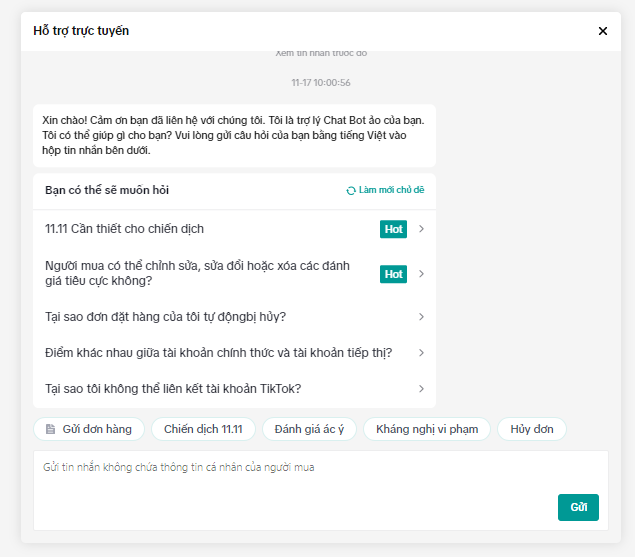Expand chevron for đơn đặt hàng tự động bị hủy
Viewport: 635px width, 557px height.
[422, 317]
